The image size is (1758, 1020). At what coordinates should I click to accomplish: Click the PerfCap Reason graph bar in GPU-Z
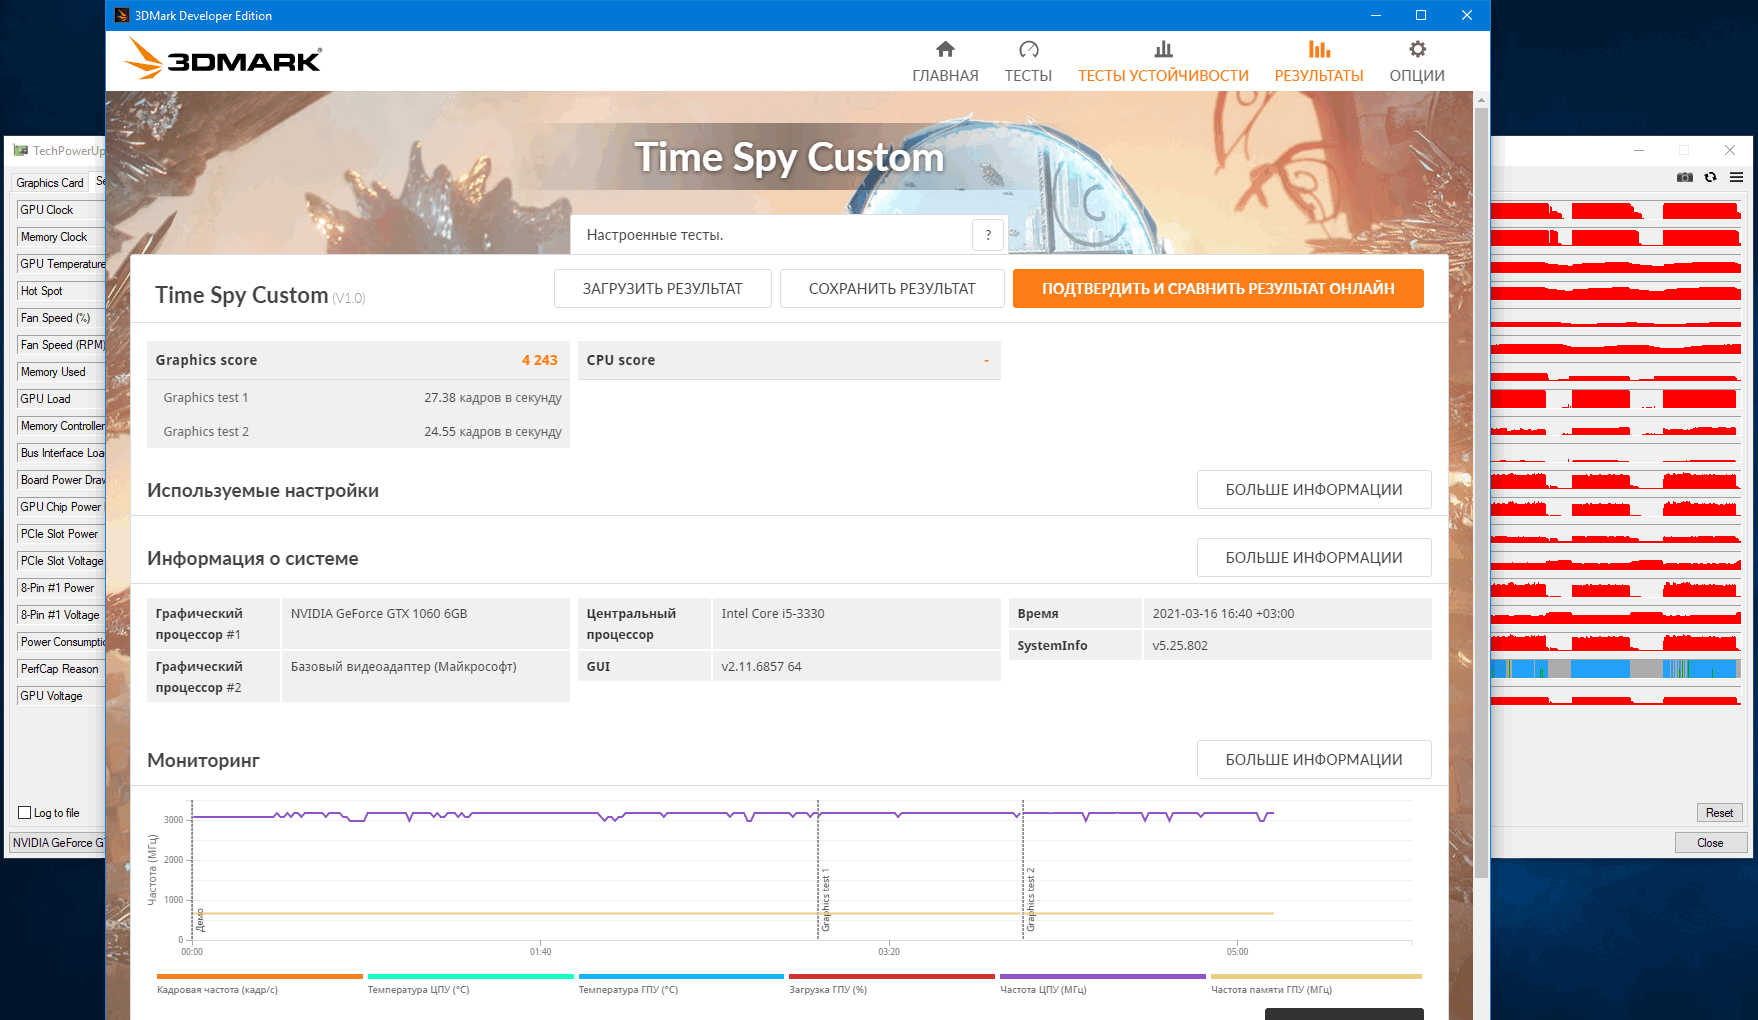click(1616, 669)
